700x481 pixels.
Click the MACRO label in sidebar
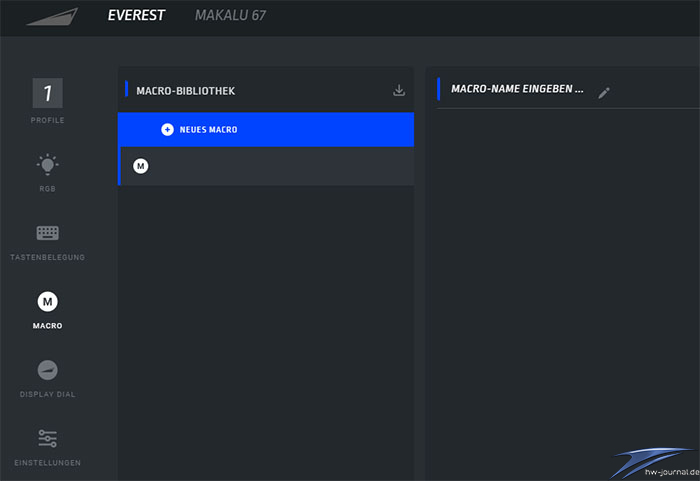click(47, 326)
